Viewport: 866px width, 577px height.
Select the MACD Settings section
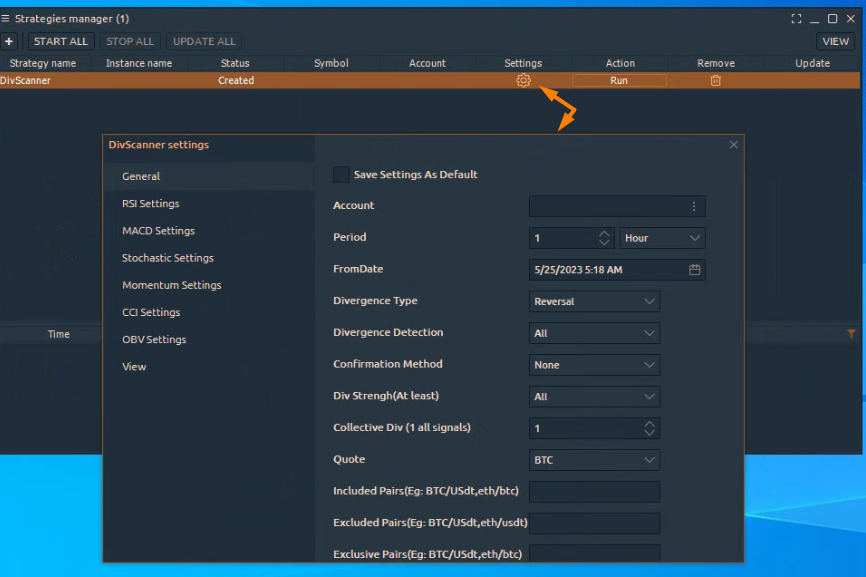[x=158, y=231]
